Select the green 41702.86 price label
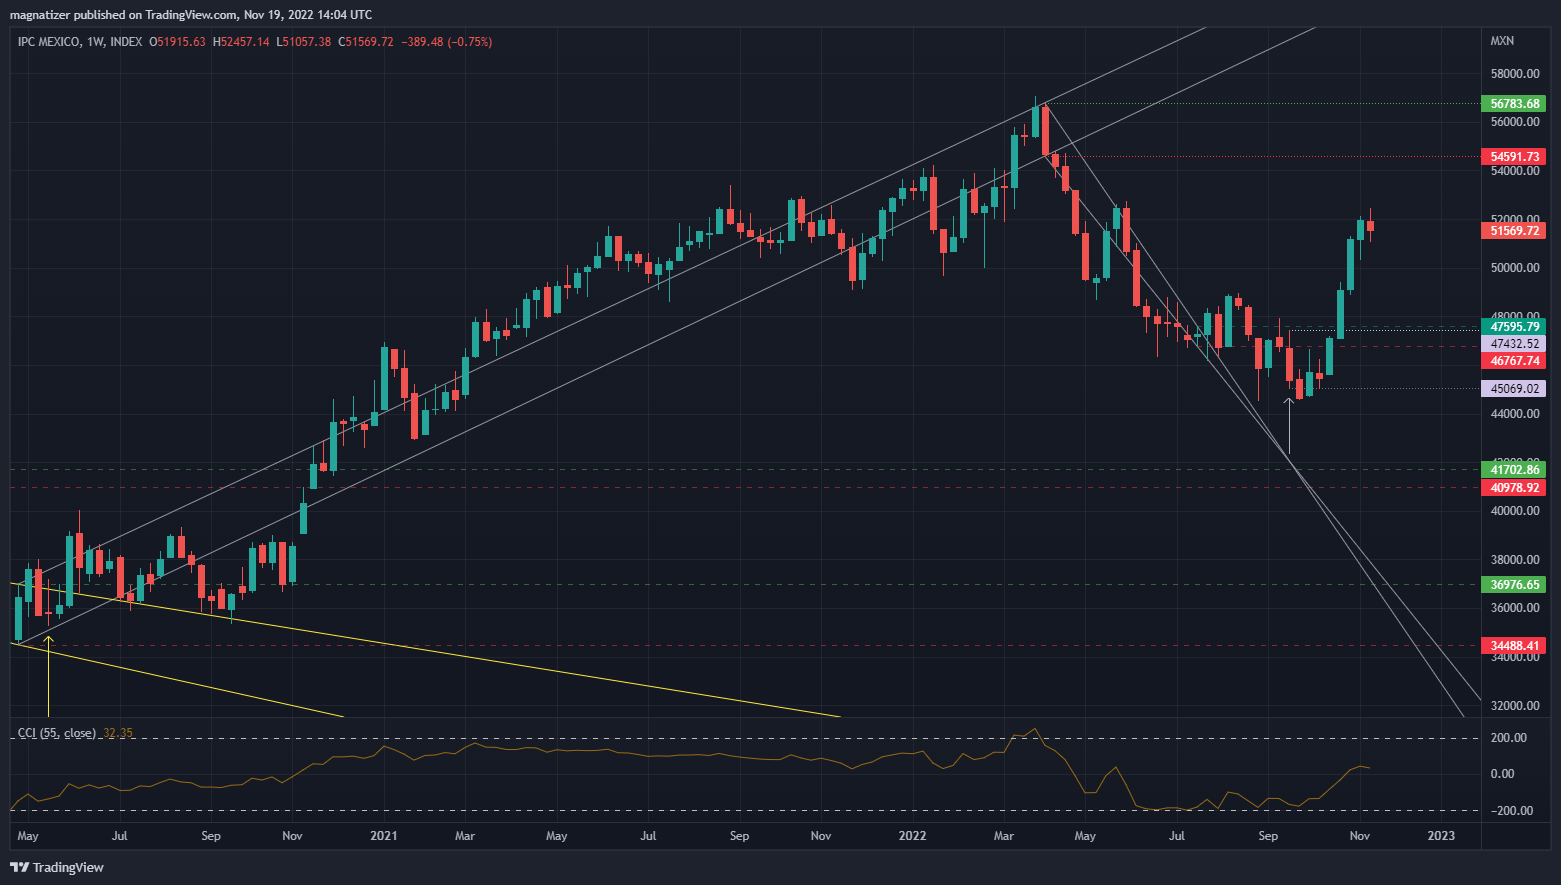1561x885 pixels. pyautogui.click(x=1514, y=470)
